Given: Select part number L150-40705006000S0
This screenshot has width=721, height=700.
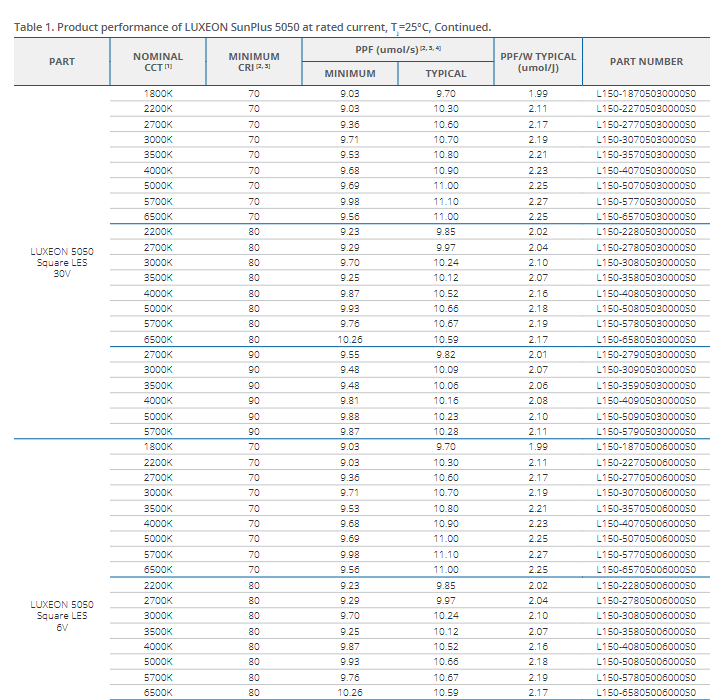Looking at the screenshot, I should (646, 523).
